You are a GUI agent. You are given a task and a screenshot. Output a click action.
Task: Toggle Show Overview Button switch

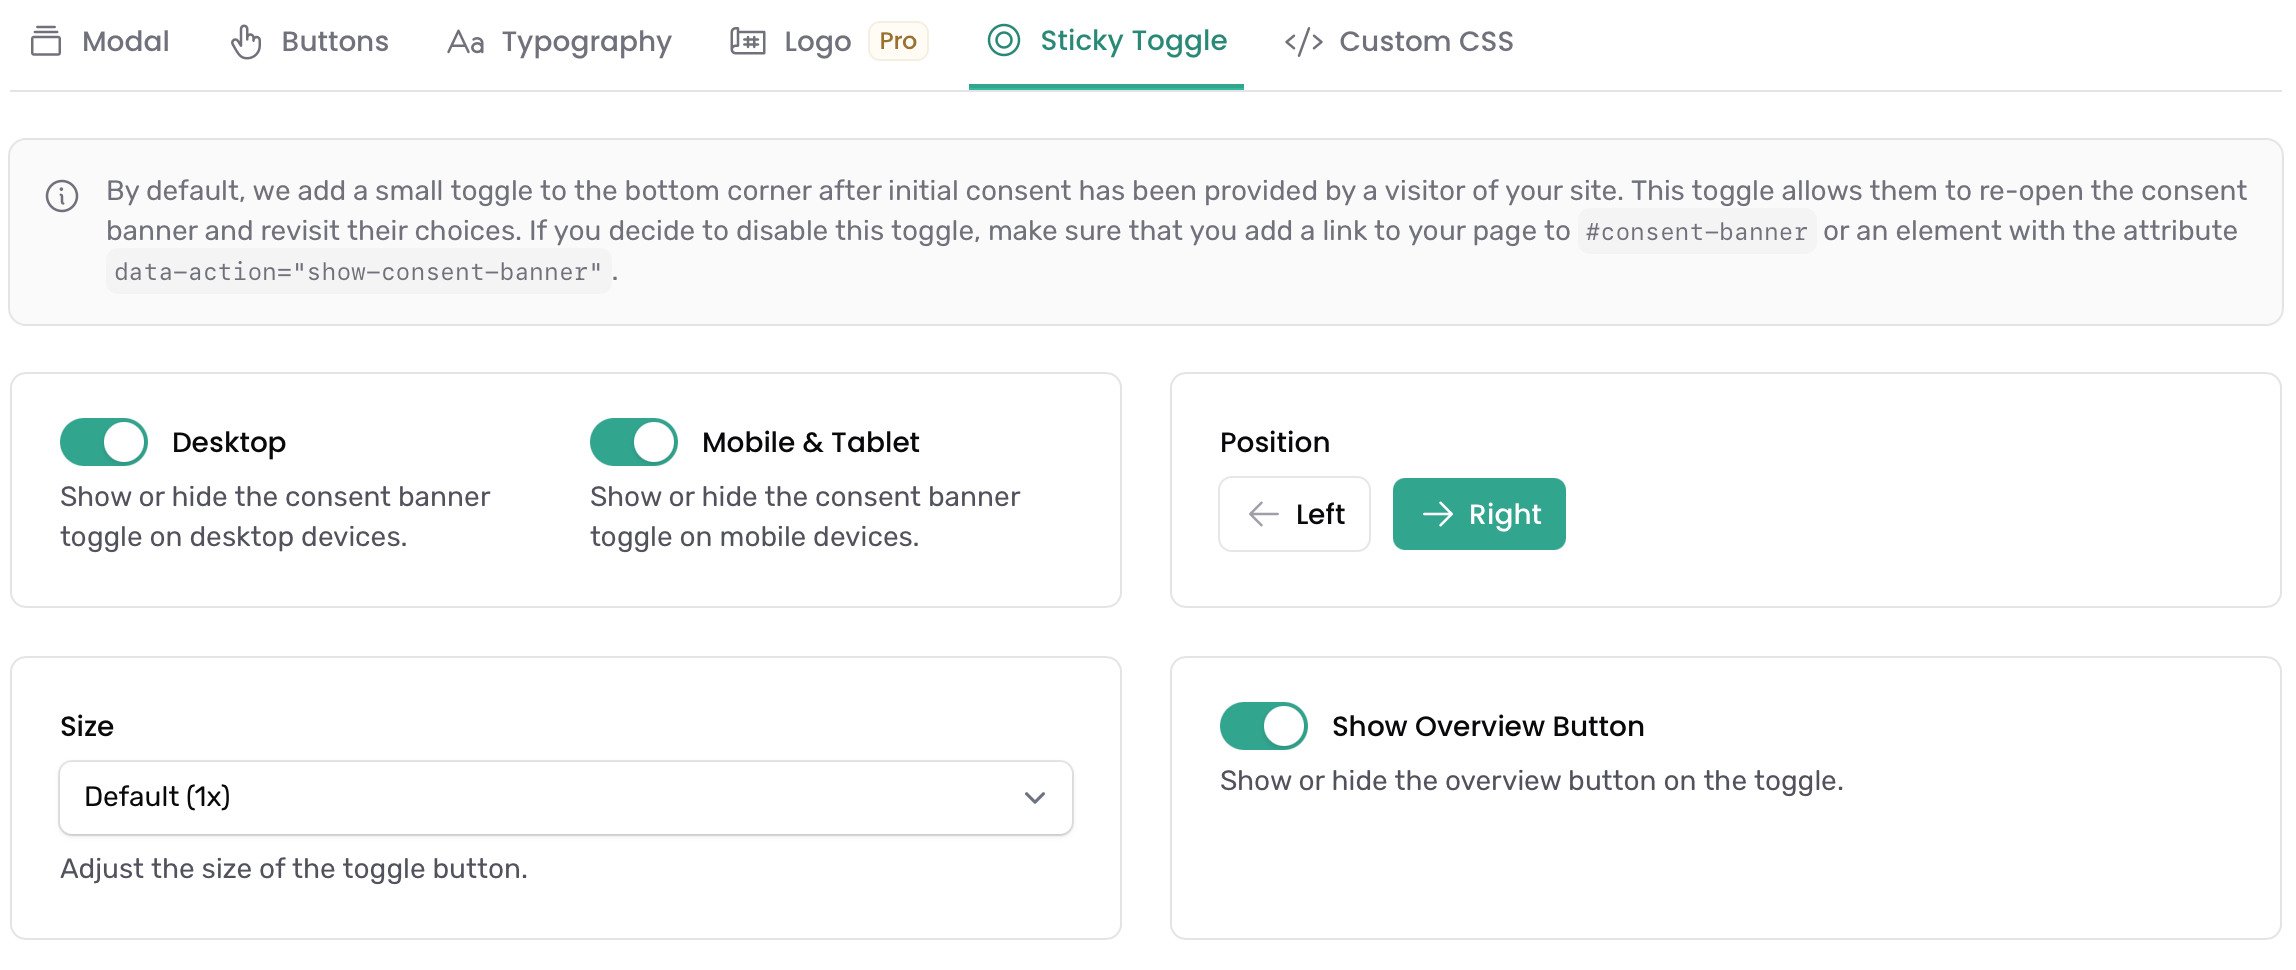click(x=1264, y=726)
